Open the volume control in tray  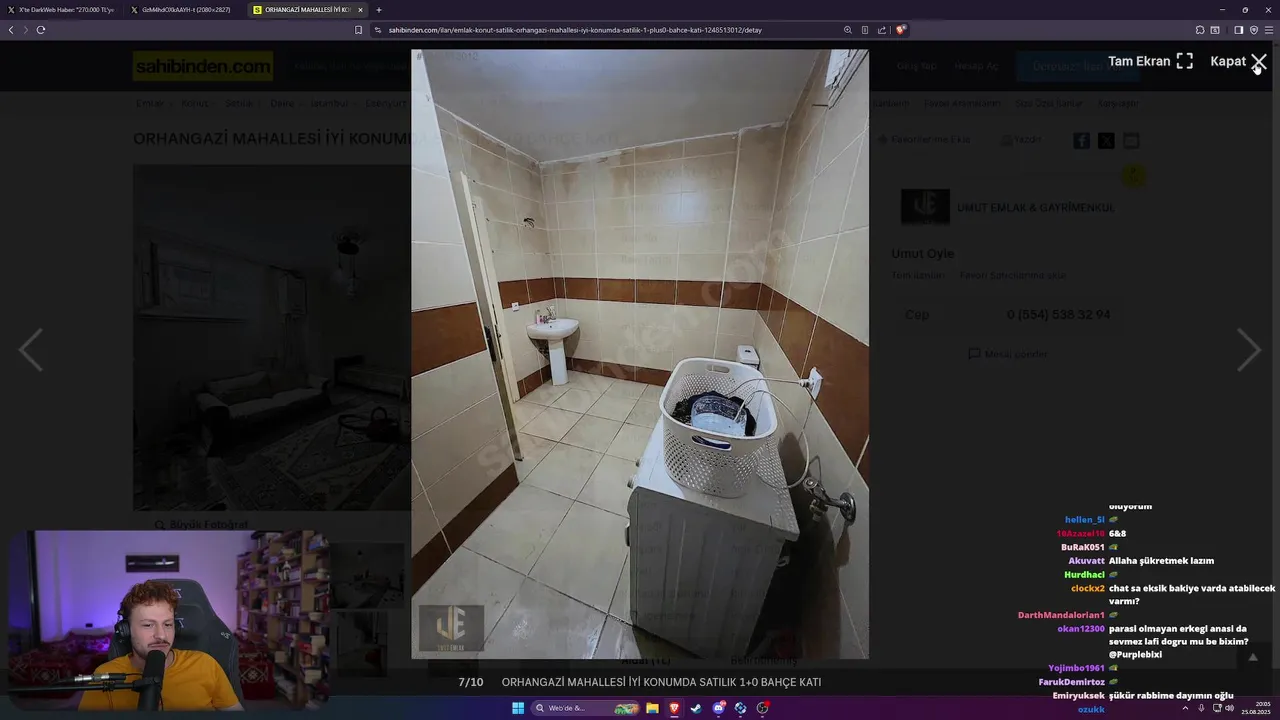pyautogui.click(x=1229, y=708)
